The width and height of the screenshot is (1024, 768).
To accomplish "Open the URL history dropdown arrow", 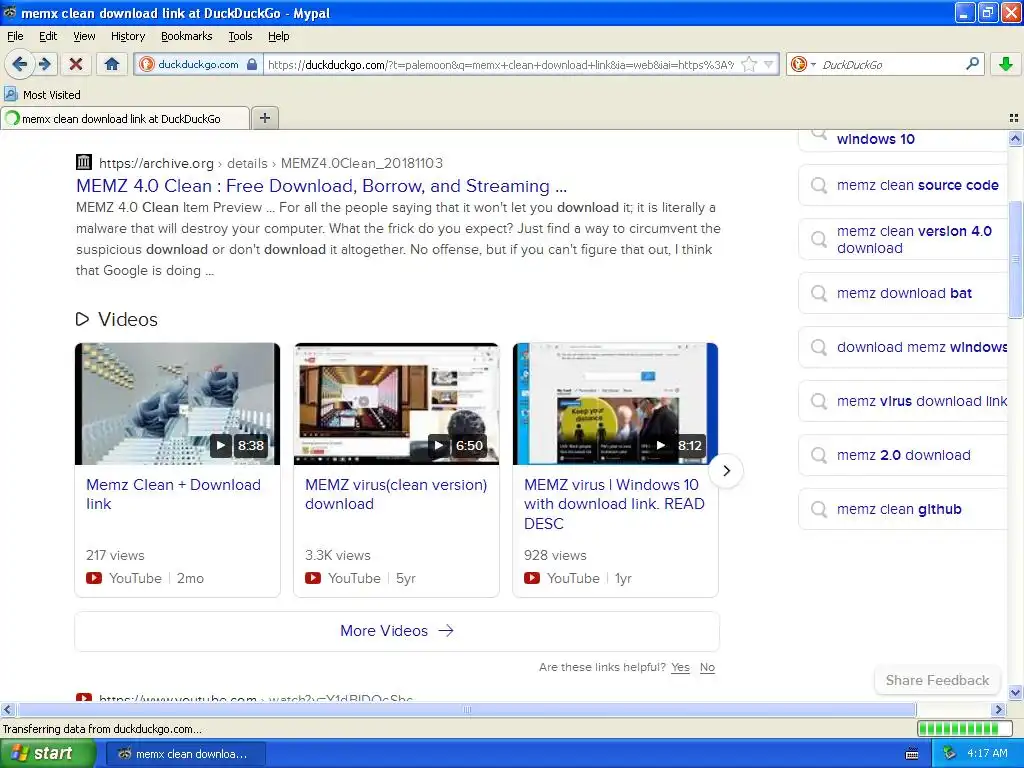I will pyautogui.click(x=769, y=64).
